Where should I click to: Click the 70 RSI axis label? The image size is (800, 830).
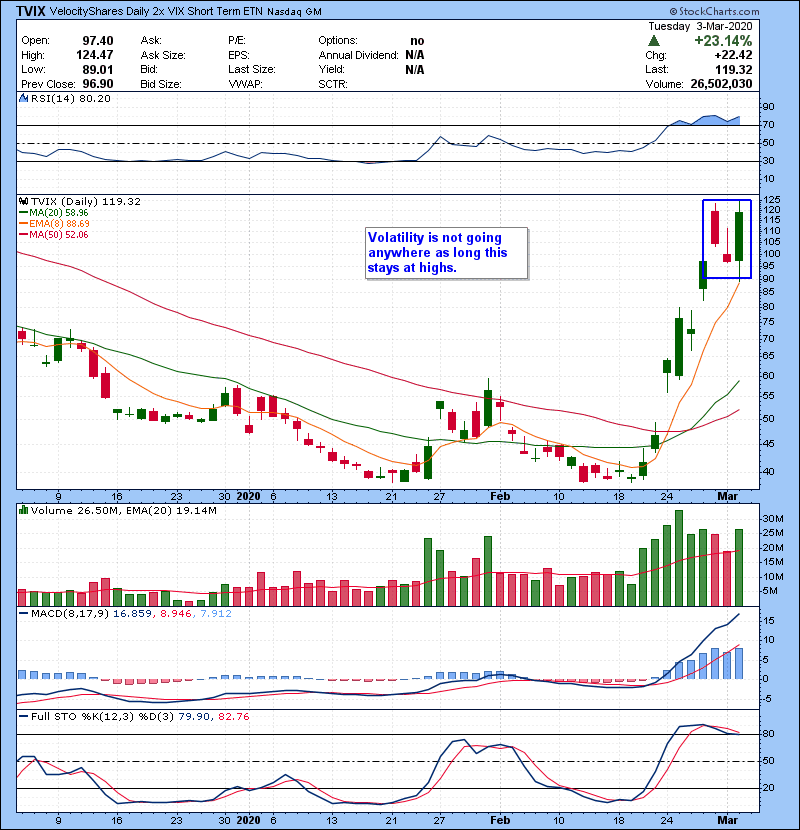(769, 125)
